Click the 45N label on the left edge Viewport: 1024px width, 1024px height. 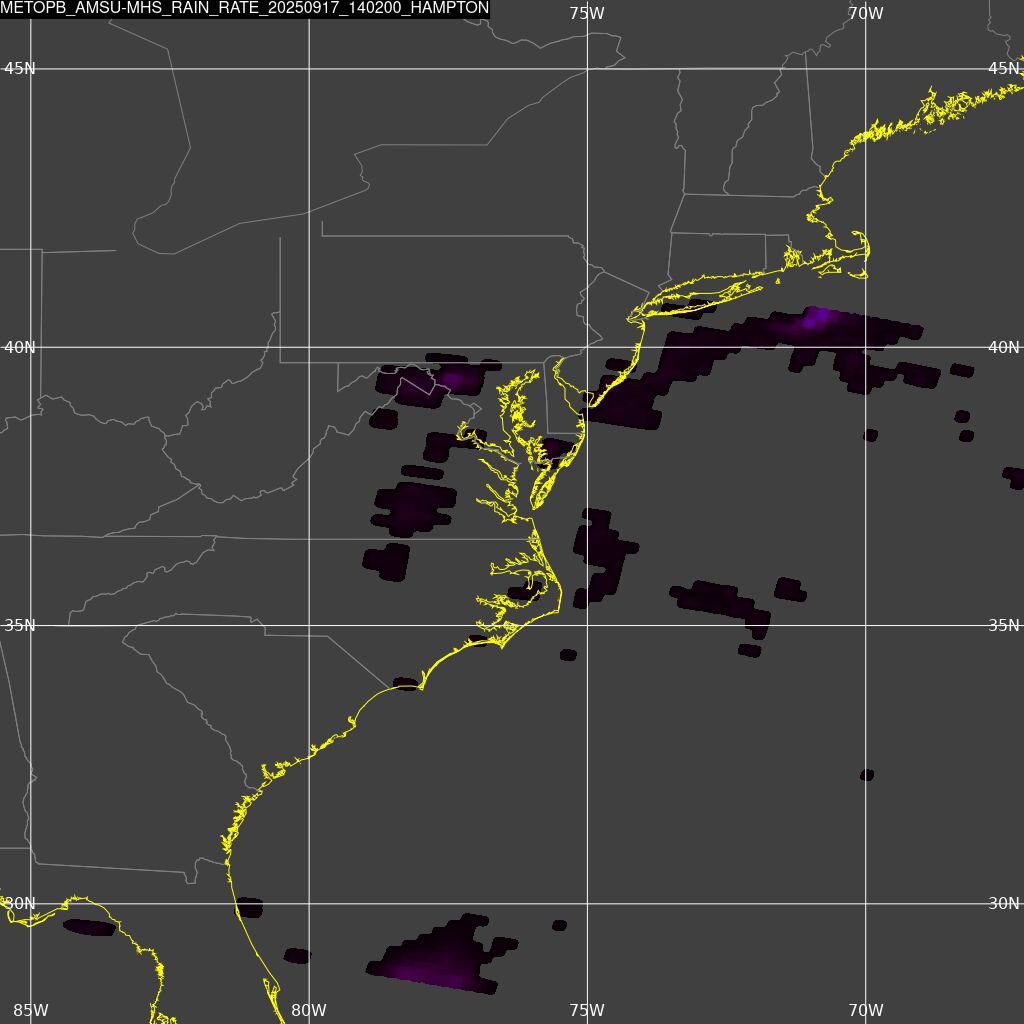pyautogui.click(x=20, y=69)
